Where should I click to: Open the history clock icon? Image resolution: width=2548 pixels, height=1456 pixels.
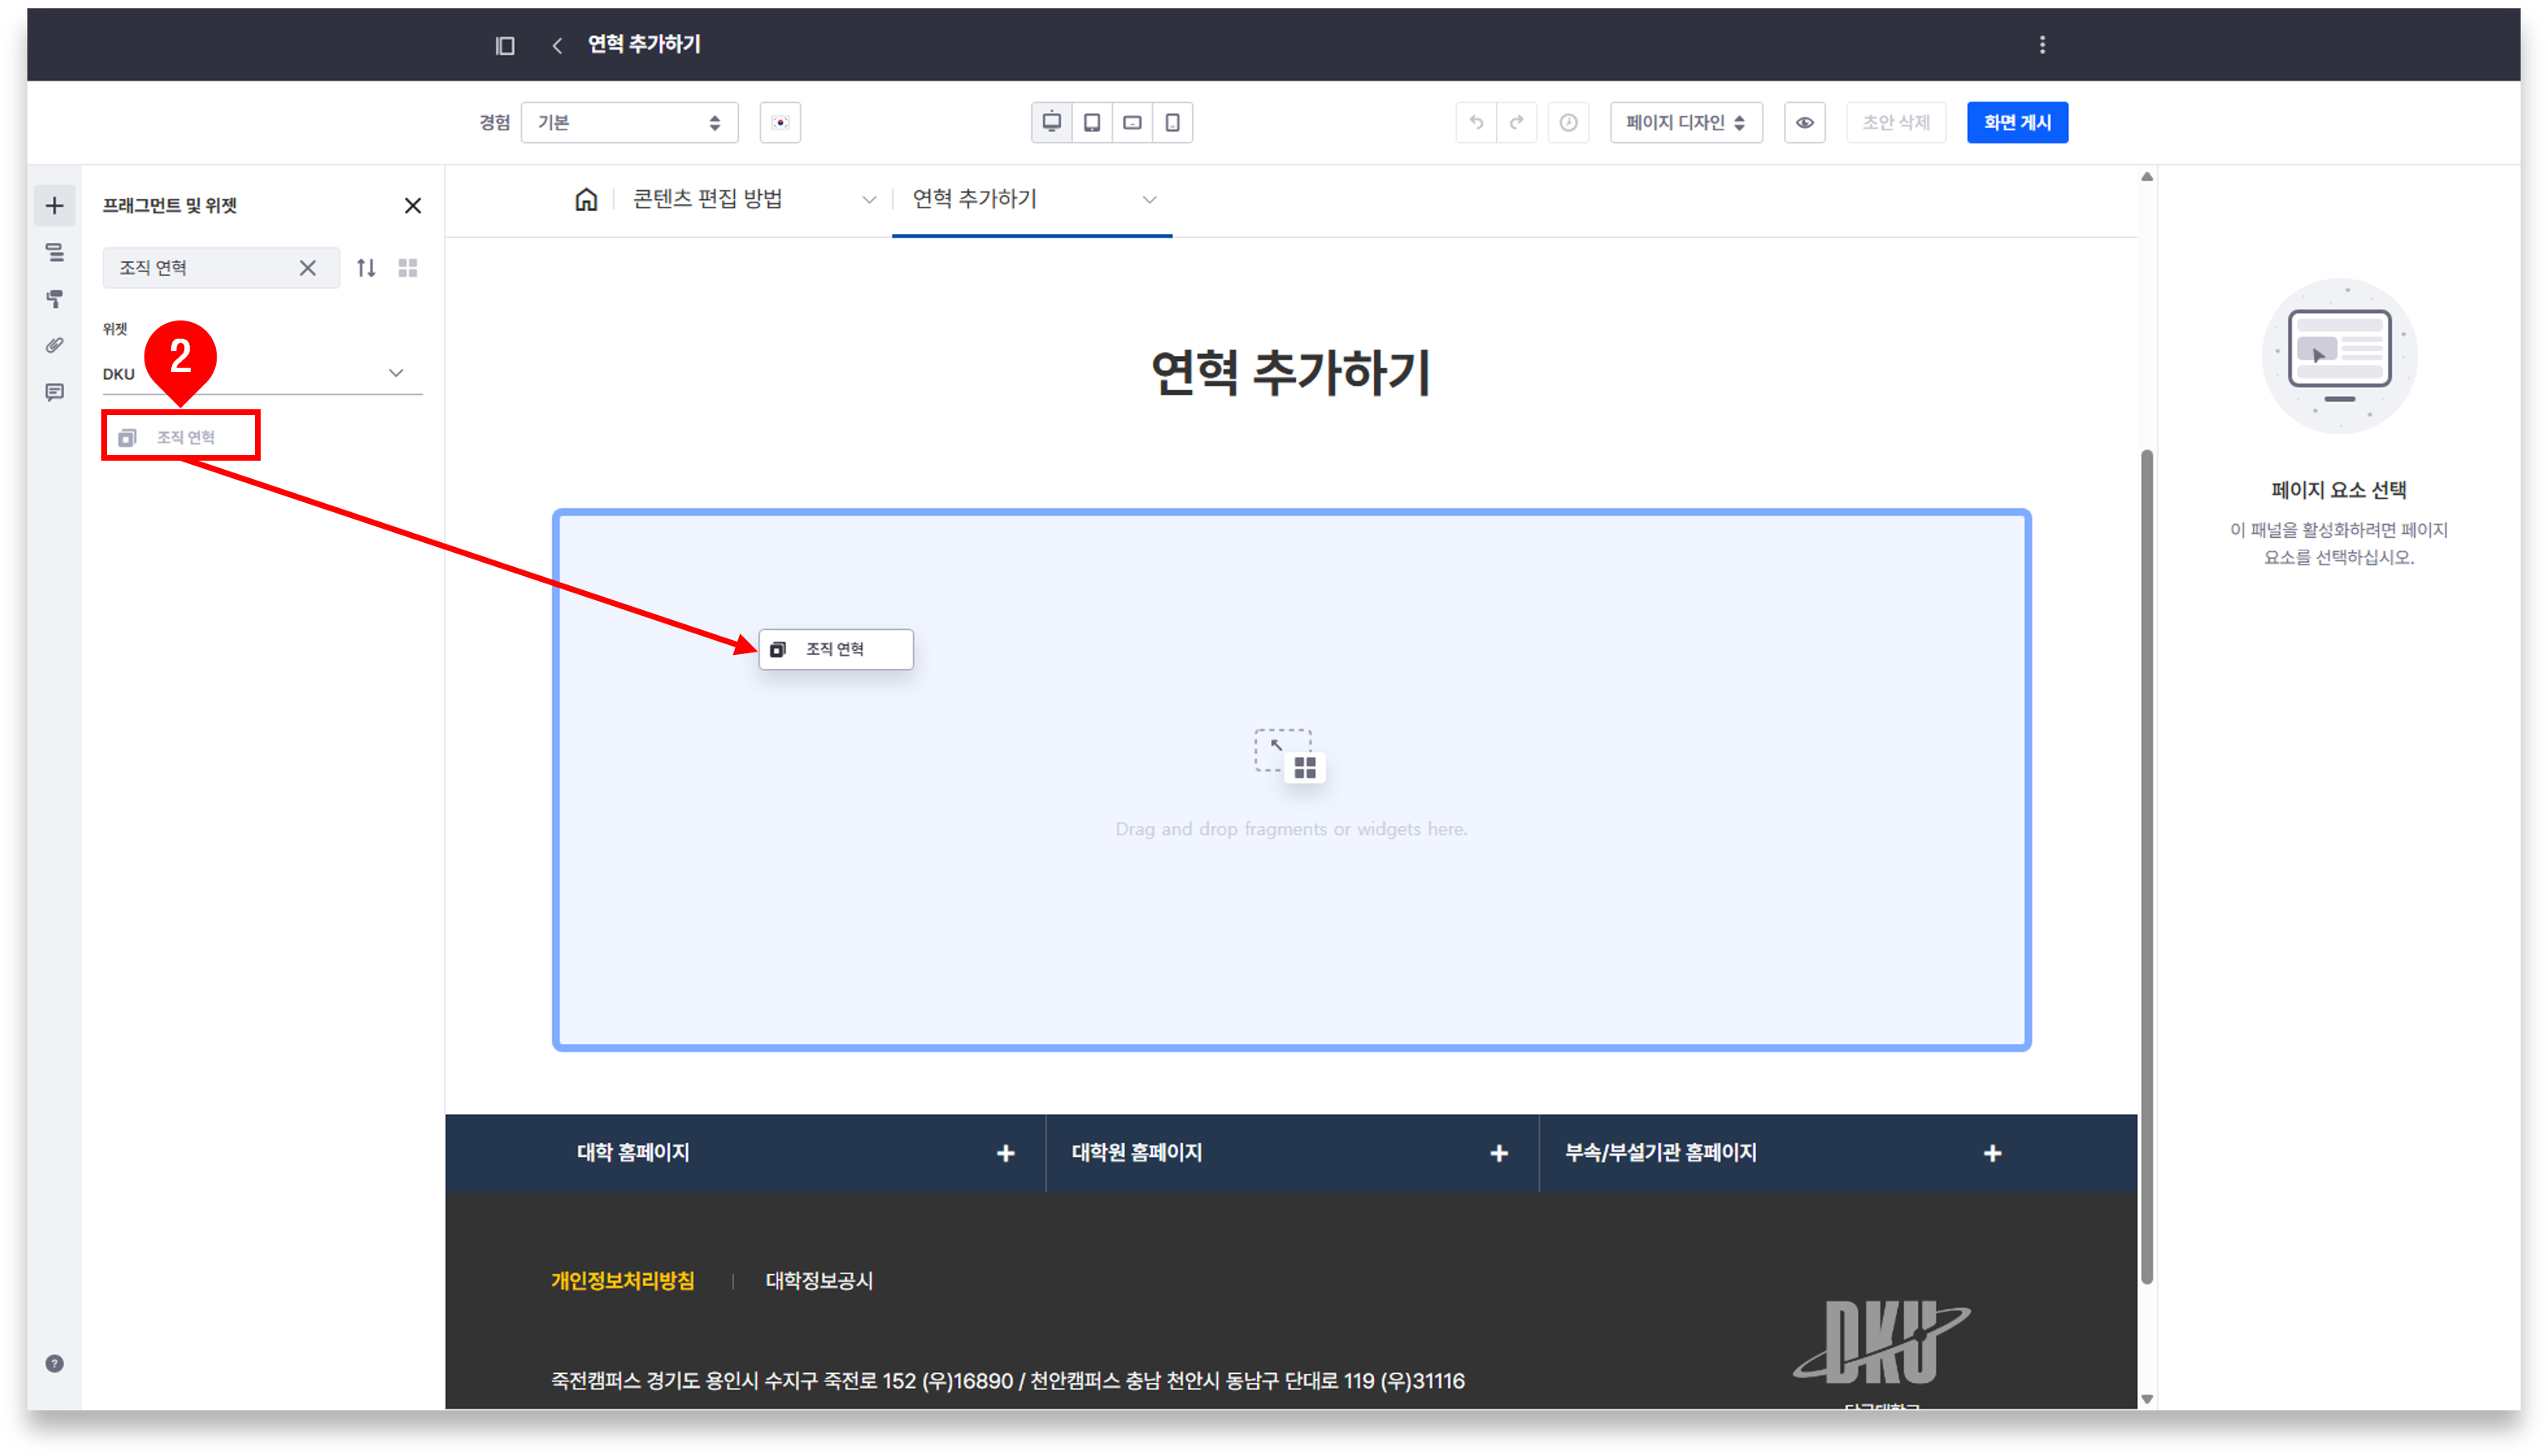click(x=1568, y=122)
